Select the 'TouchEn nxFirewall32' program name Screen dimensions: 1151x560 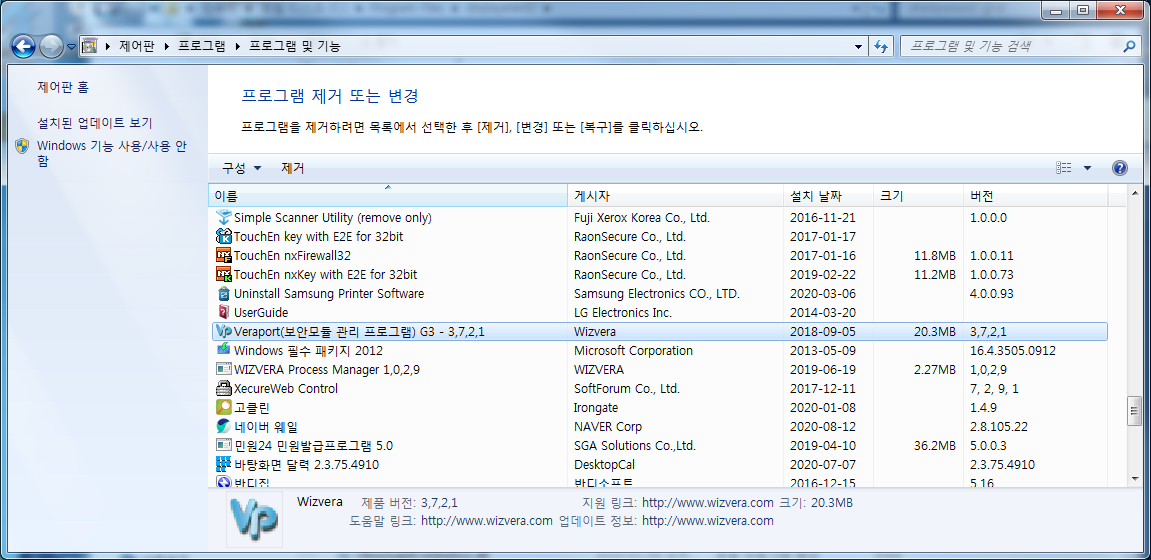pos(293,255)
